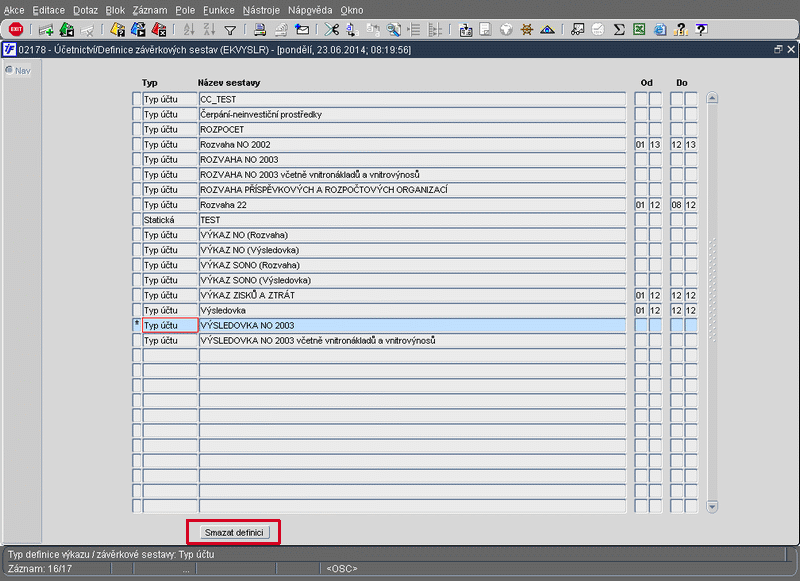Viewport: 800px width, 581px height.
Task: Enter query mode with the yellow question icon
Action: coord(118,30)
